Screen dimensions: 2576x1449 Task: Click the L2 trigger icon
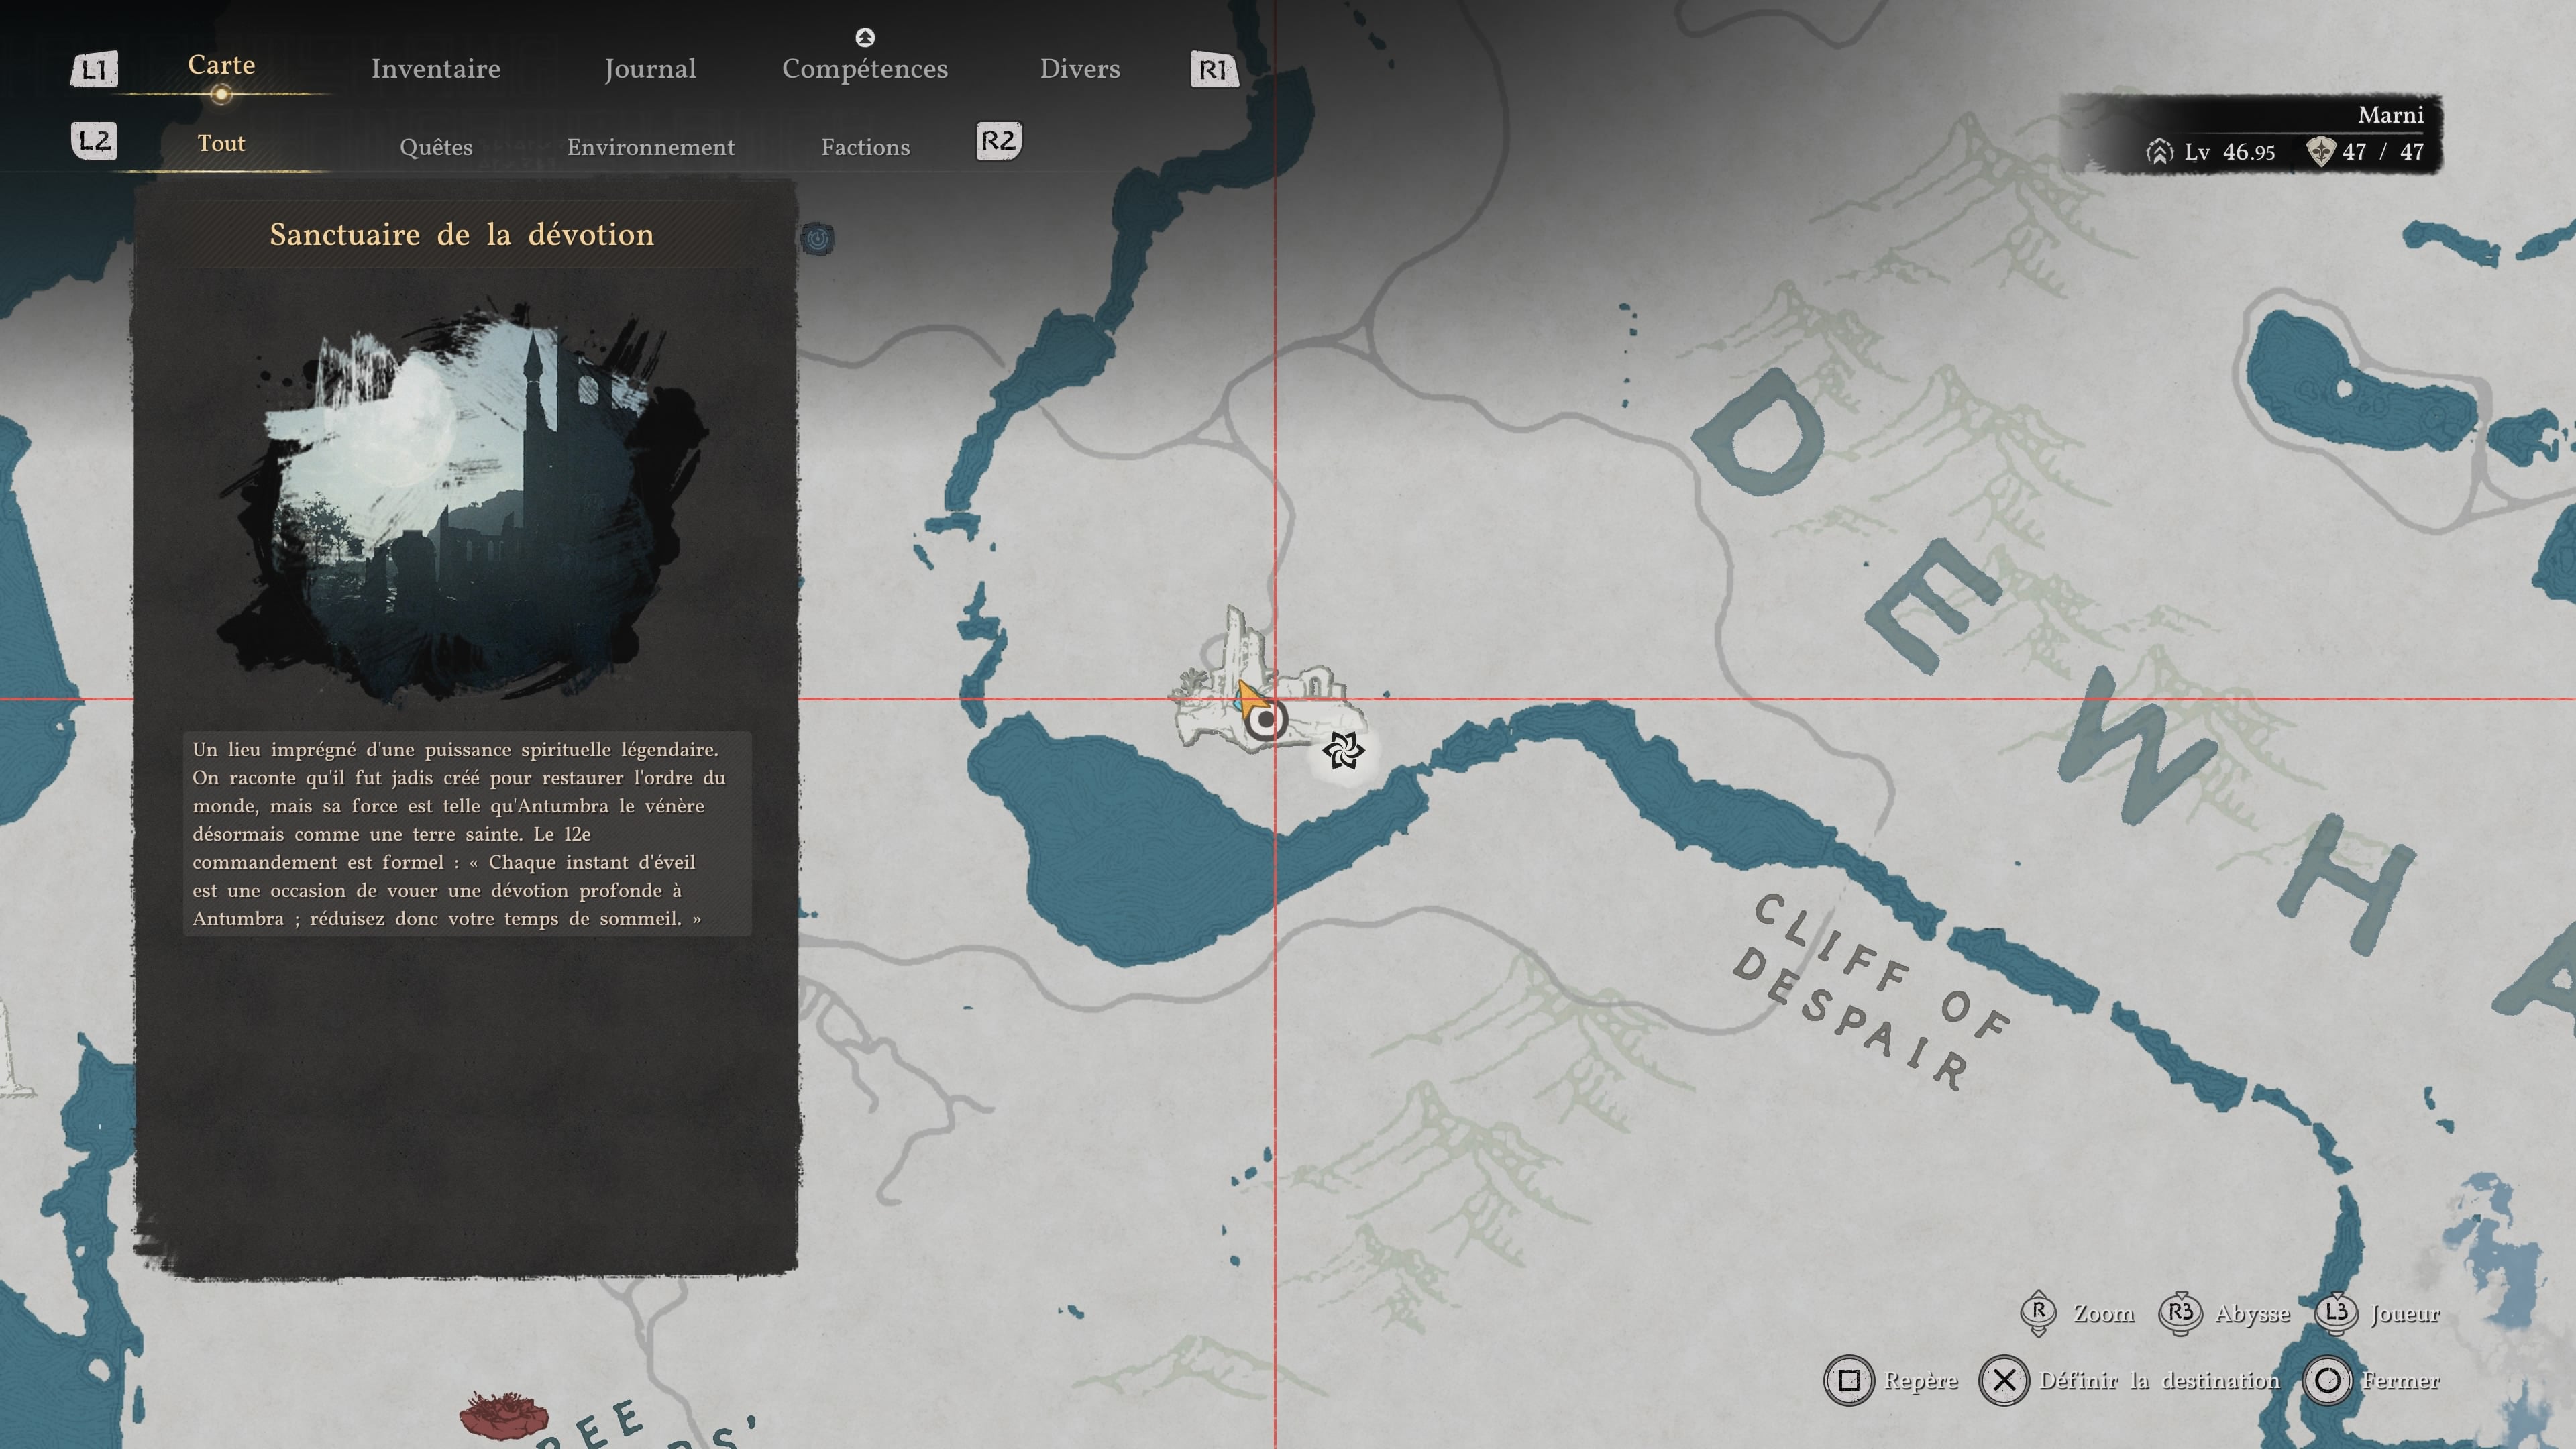point(94,141)
